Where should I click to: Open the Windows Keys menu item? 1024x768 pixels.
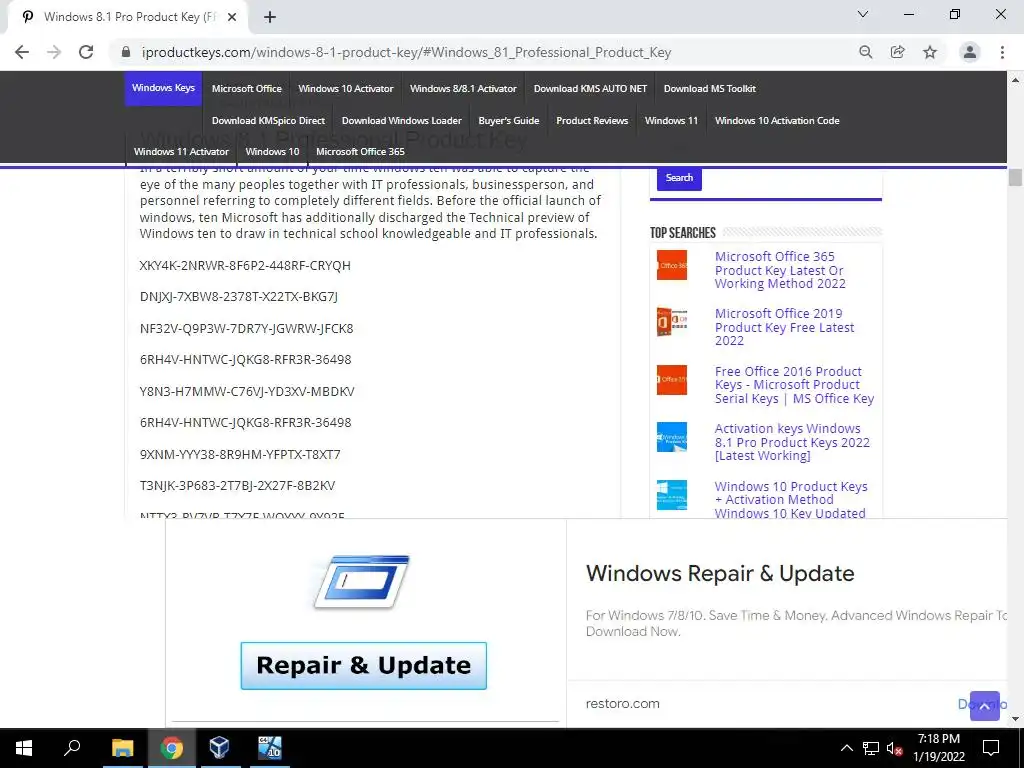click(163, 88)
